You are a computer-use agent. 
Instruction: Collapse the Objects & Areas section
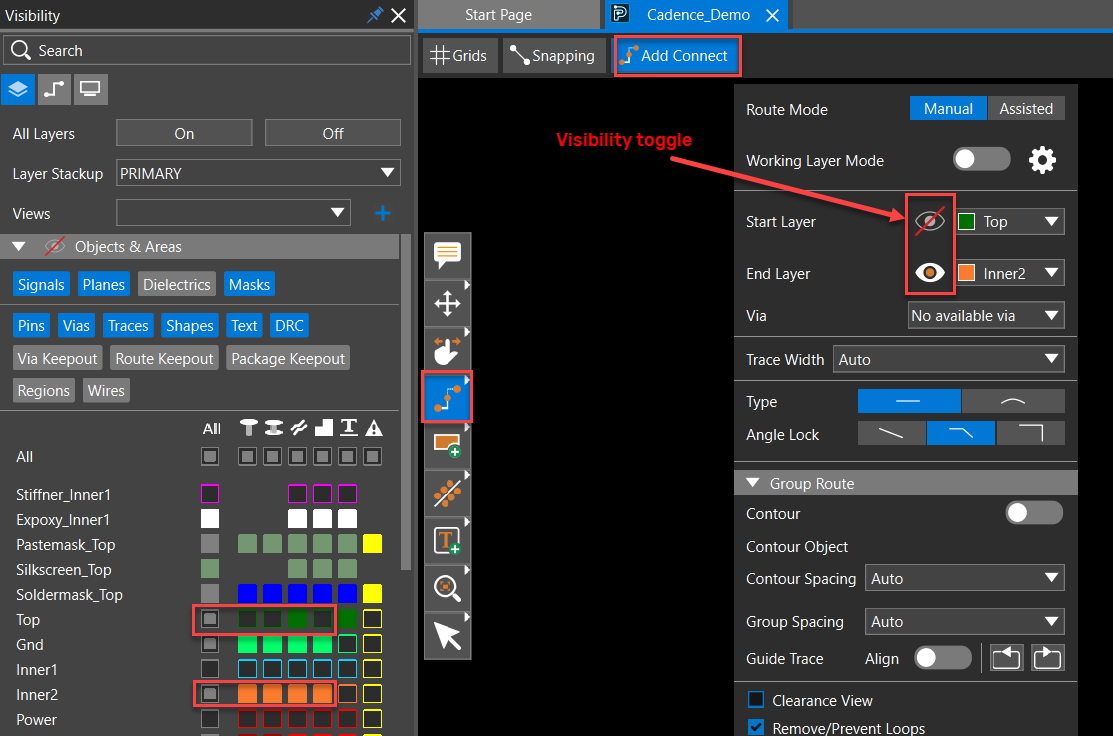click(x=19, y=246)
